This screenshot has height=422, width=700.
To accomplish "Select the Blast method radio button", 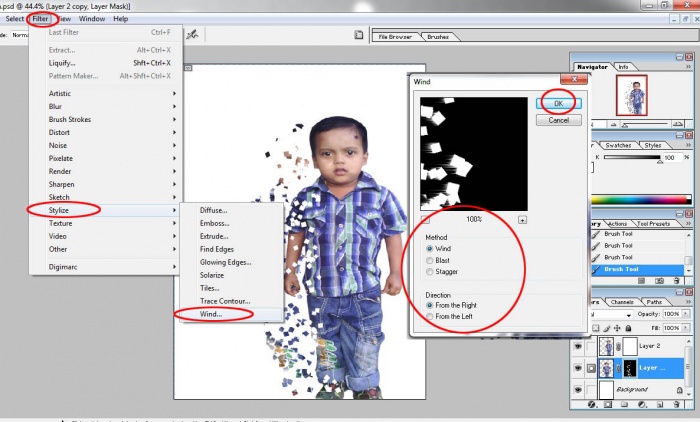I will coord(429,260).
